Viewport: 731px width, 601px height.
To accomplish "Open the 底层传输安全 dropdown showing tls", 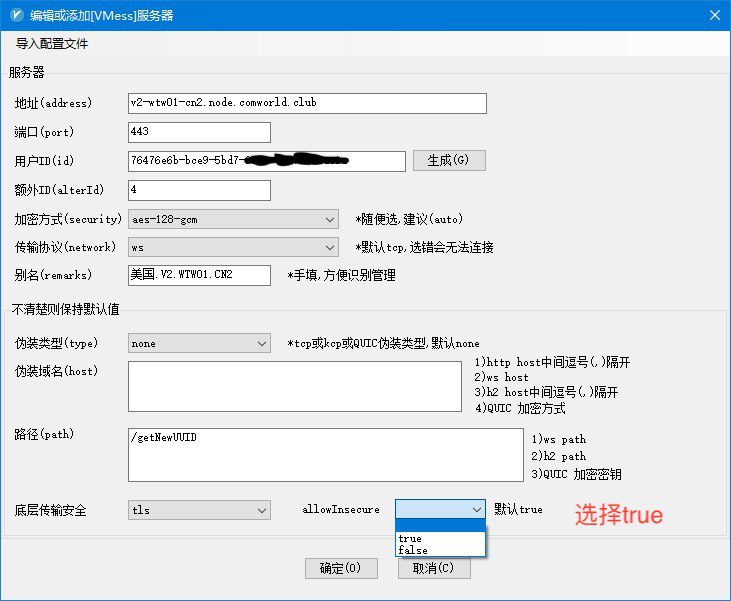I will 199,510.
